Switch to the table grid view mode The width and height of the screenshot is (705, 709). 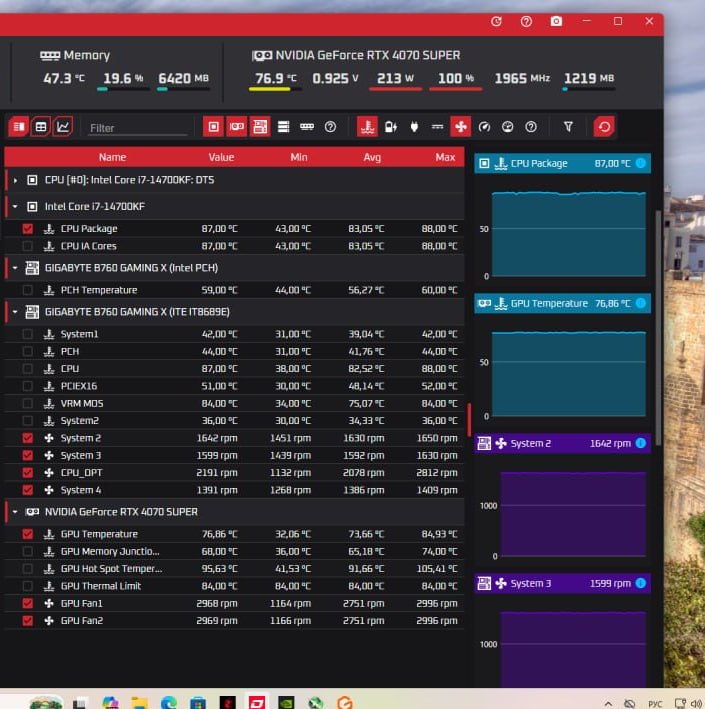(41, 127)
